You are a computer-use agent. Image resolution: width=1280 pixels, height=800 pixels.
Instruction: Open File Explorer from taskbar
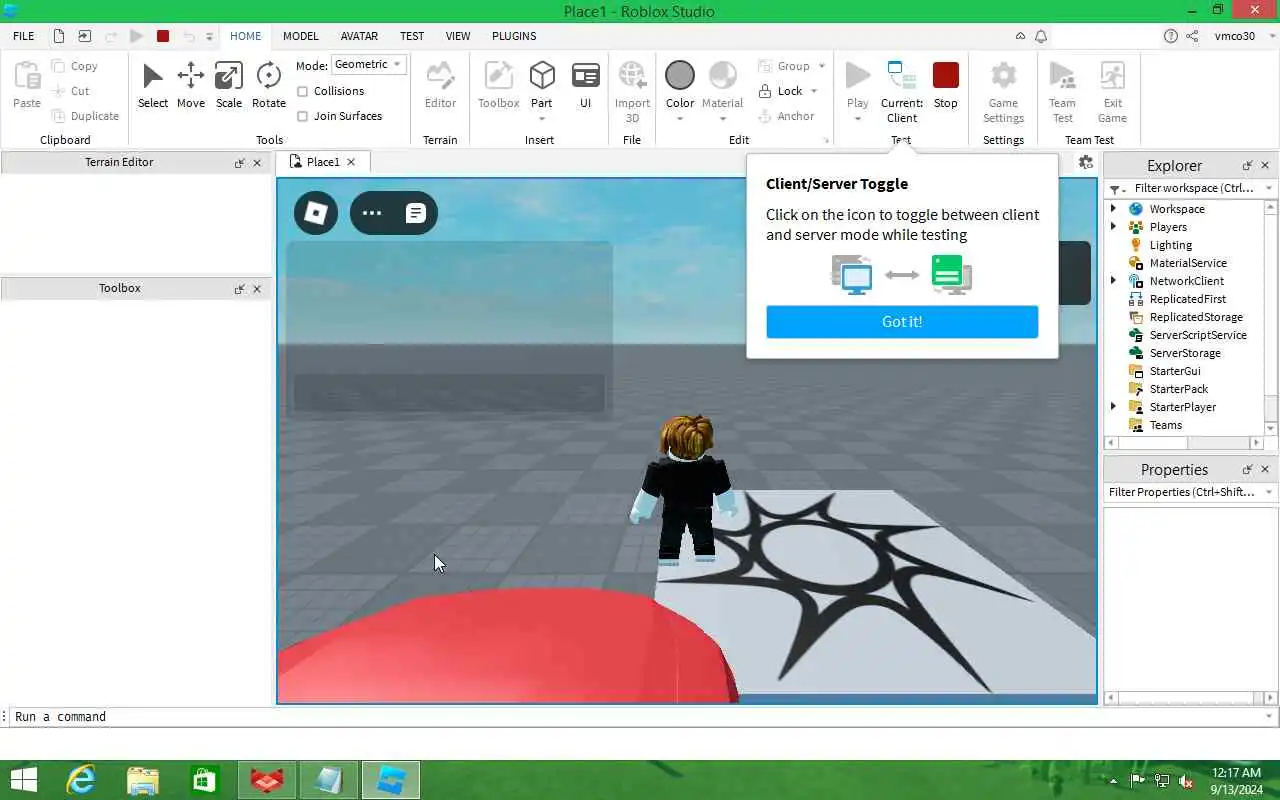pyautogui.click(x=143, y=780)
